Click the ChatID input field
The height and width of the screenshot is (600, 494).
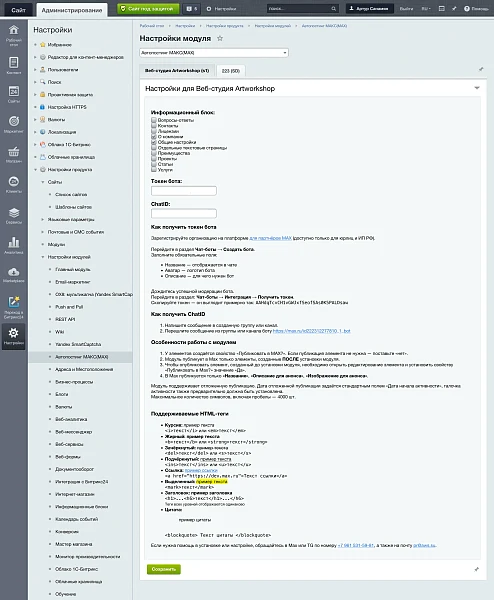click(184, 213)
